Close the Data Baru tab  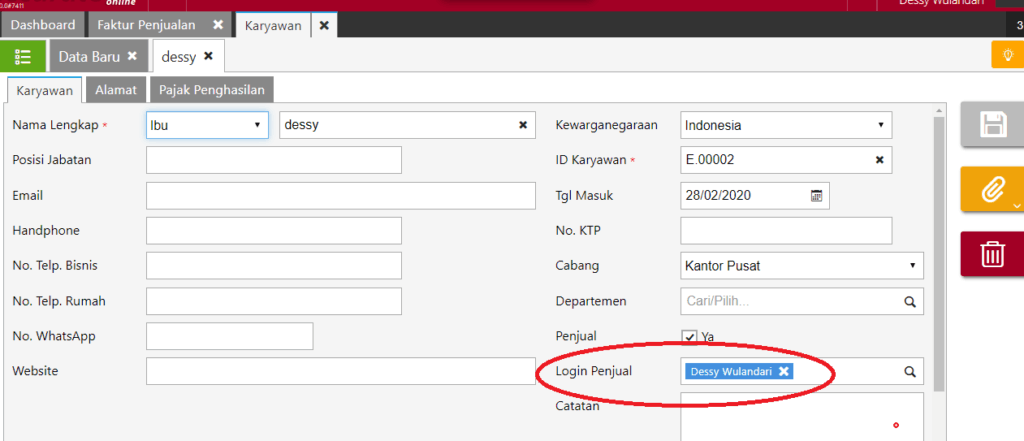pyautogui.click(x=132, y=57)
